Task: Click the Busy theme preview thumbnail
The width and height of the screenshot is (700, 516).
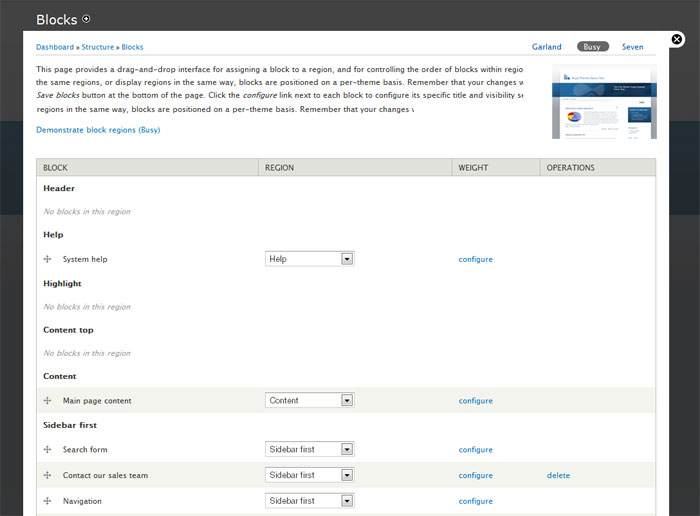Action: [x=604, y=102]
